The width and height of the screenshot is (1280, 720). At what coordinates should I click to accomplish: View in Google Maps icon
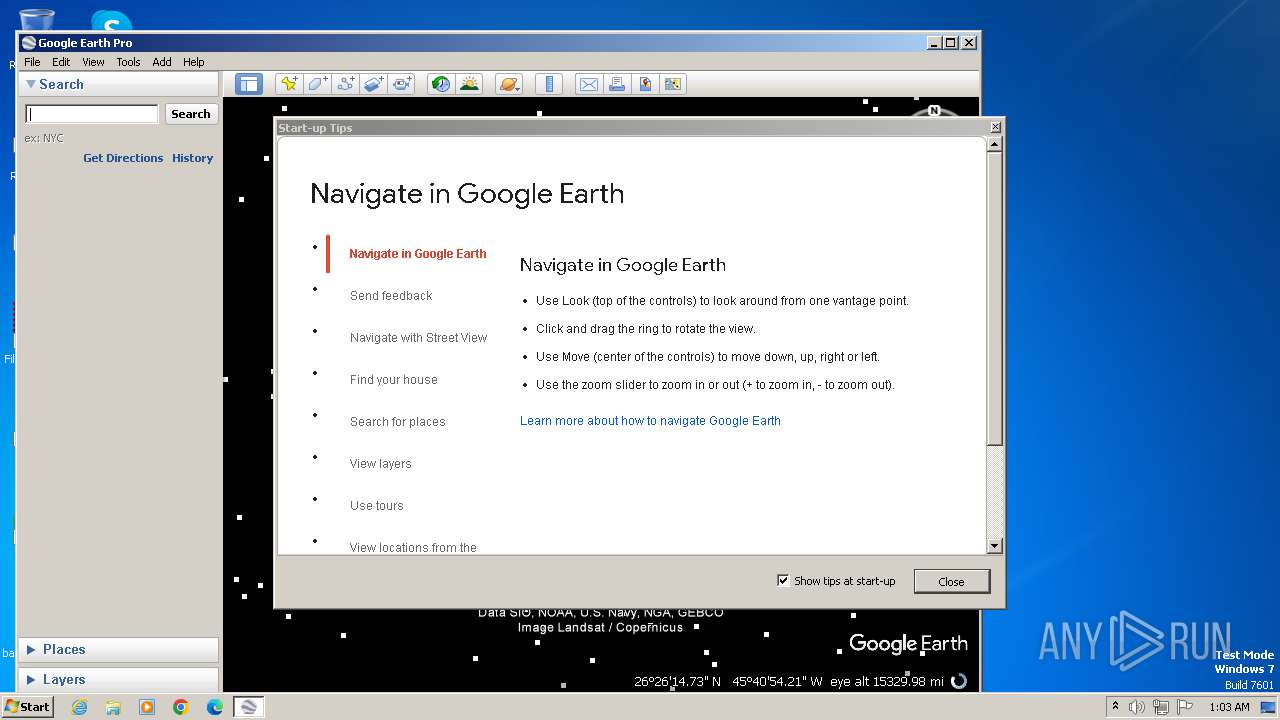tap(673, 84)
